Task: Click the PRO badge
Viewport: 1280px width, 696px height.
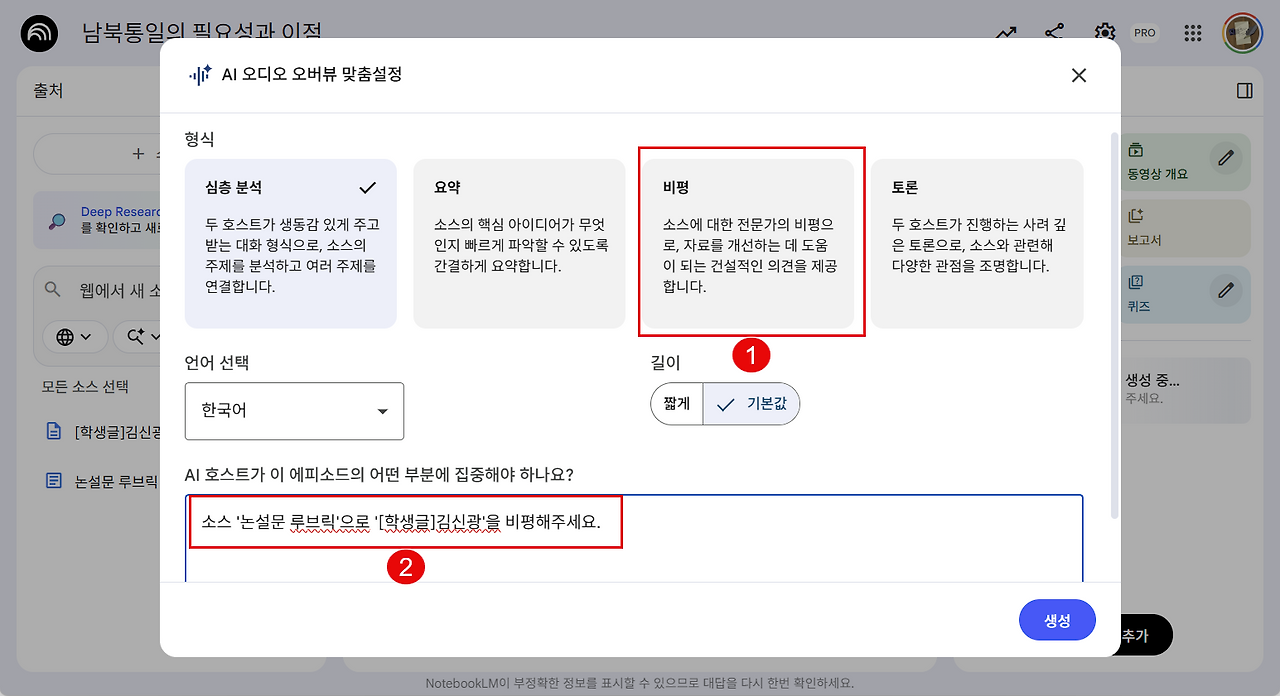Action: click(1145, 33)
